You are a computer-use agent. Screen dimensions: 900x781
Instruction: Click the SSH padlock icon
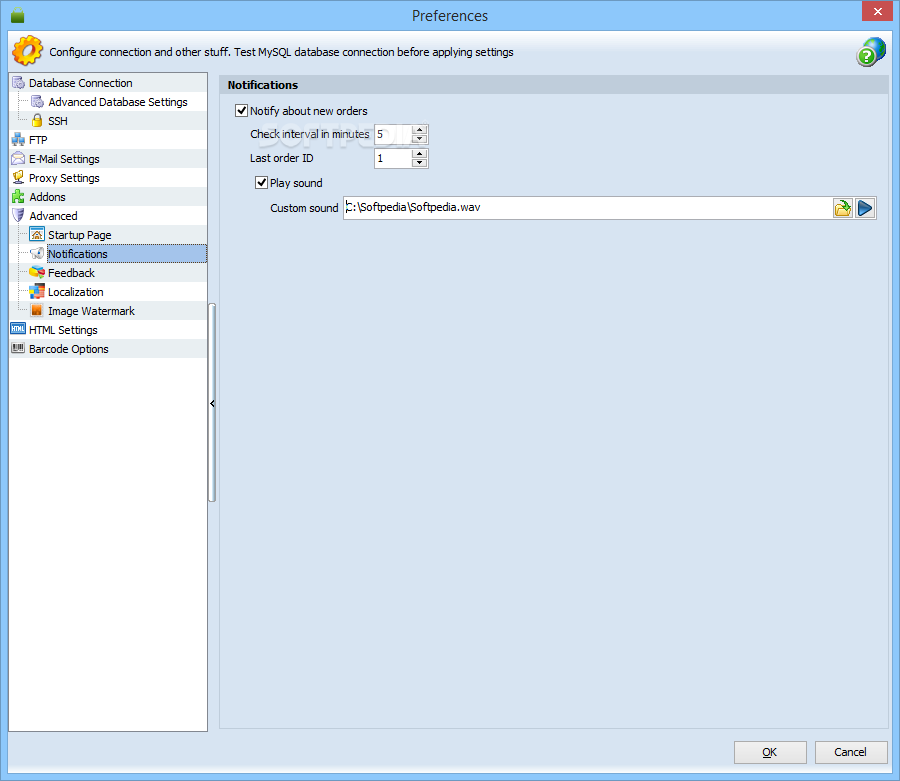[x=37, y=121]
